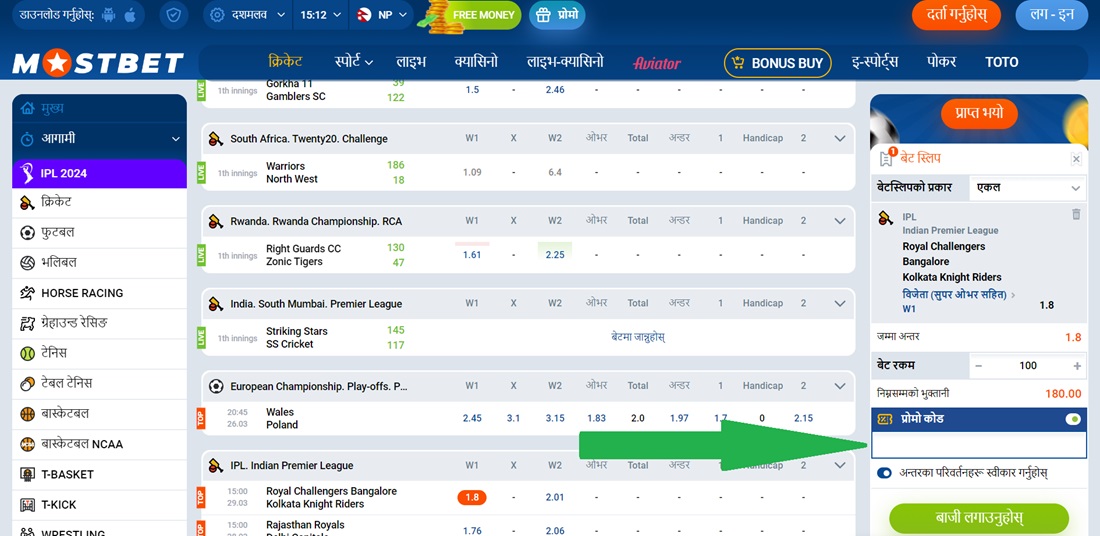Viewport: 1100px width, 536px height.
Task: Click cricket icon in South Africa Twenty20 header
Action: (x=216, y=139)
